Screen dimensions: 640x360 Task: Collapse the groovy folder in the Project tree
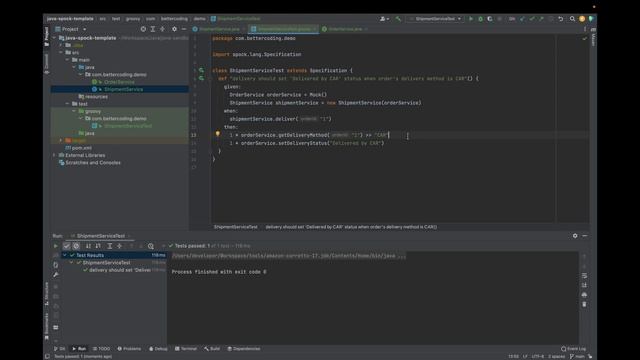coord(74,111)
